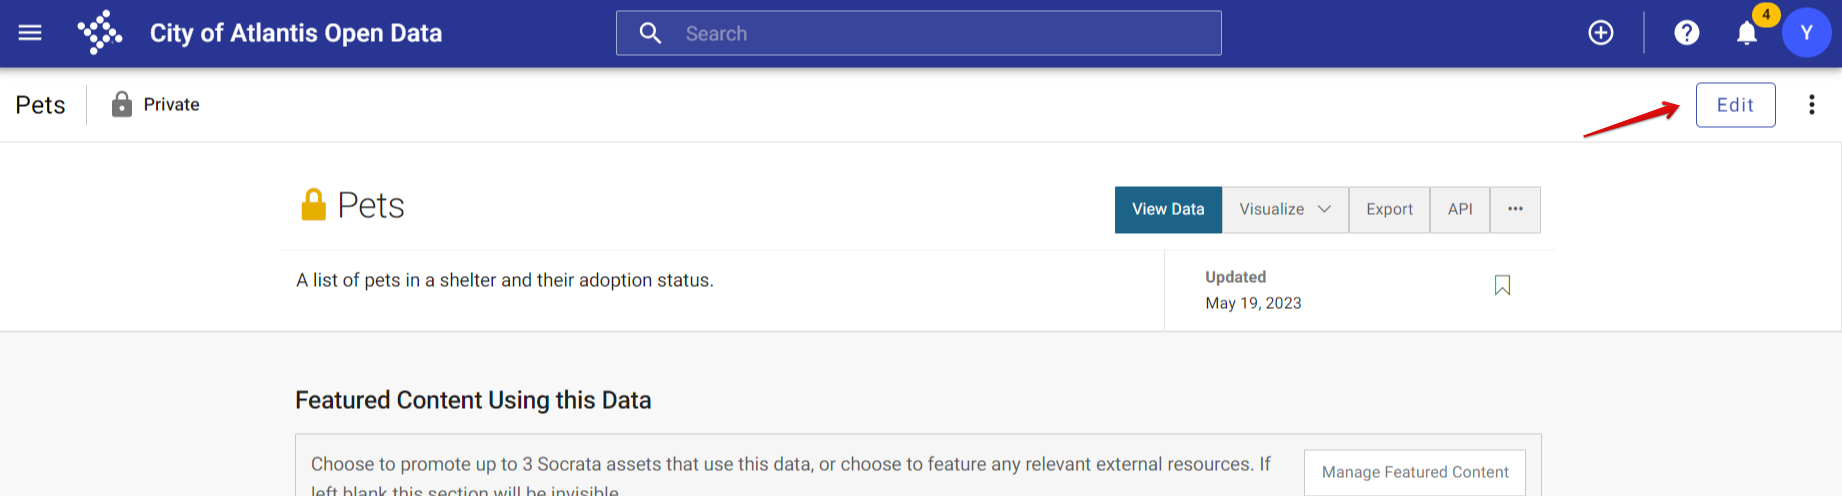Click the Edit button
This screenshot has height=496, width=1842.
click(1735, 105)
